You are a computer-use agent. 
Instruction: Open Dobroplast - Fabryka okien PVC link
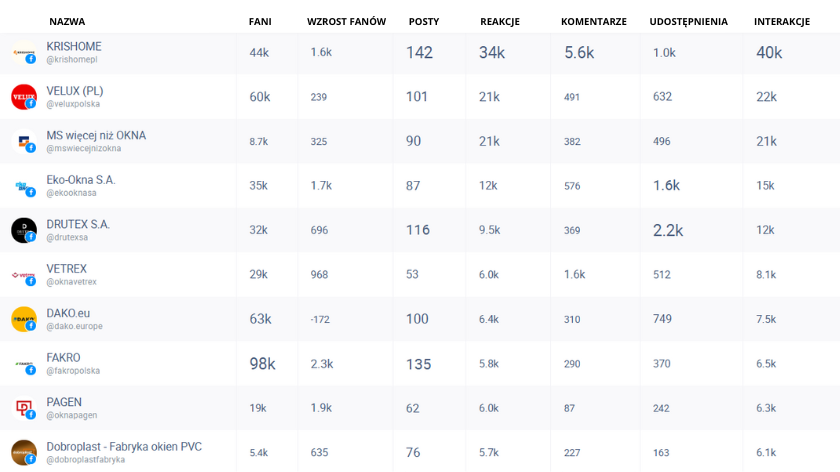point(124,447)
